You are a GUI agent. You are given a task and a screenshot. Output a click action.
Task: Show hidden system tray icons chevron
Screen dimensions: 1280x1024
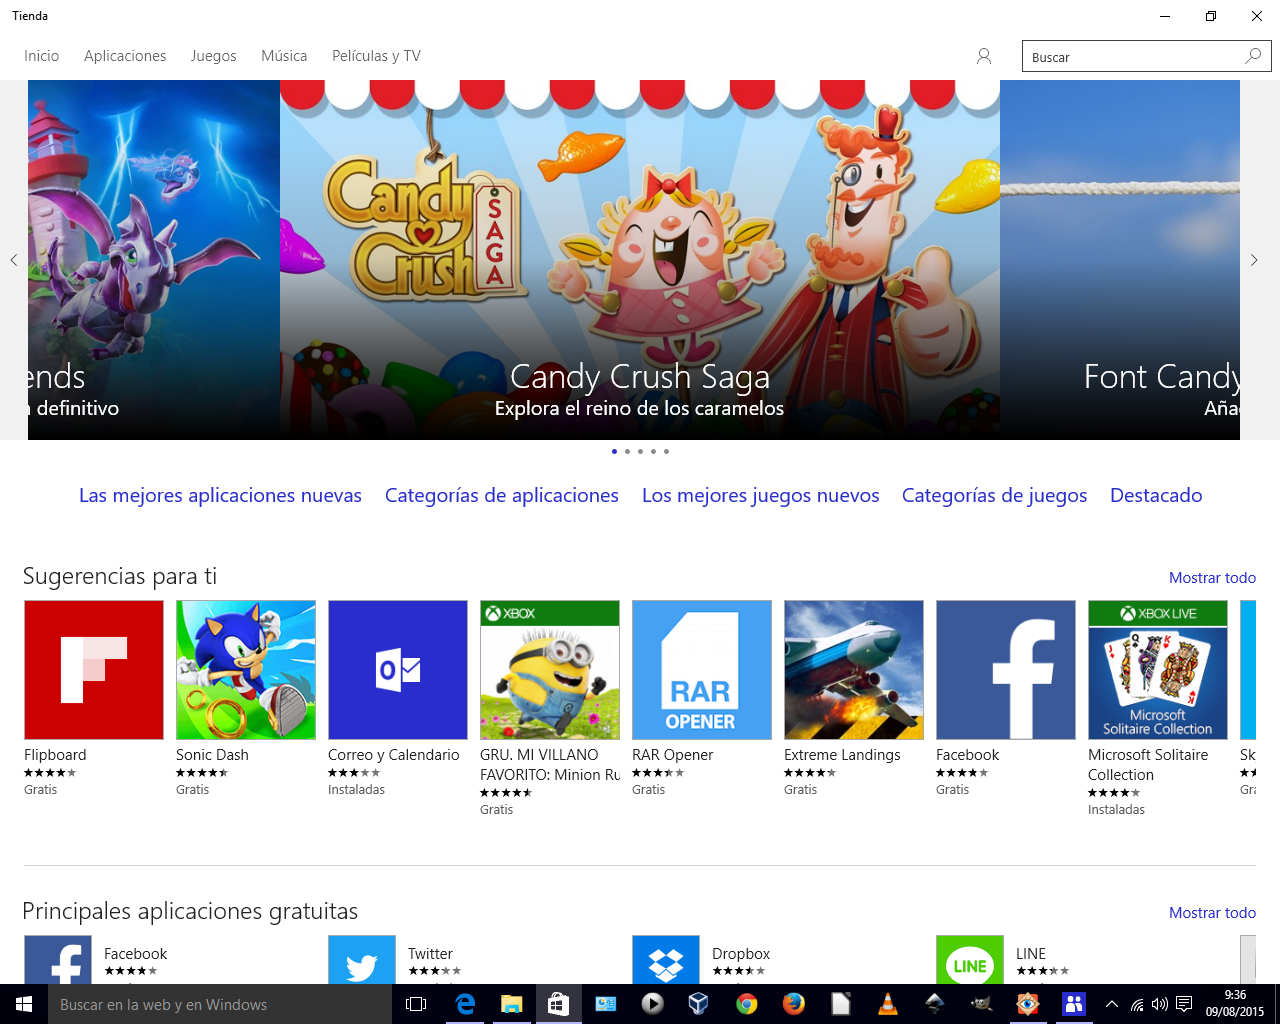point(1111,1004)
